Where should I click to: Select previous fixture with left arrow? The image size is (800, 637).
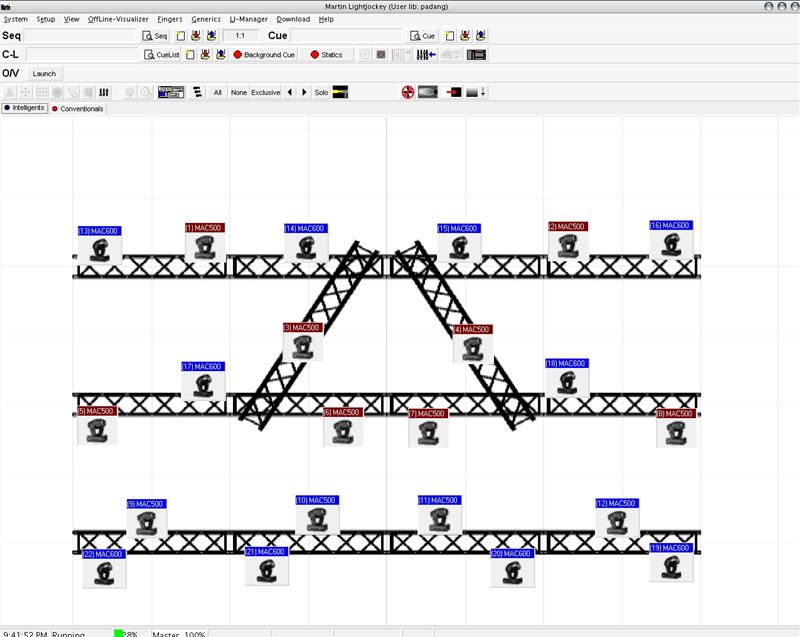click(290, 92)
